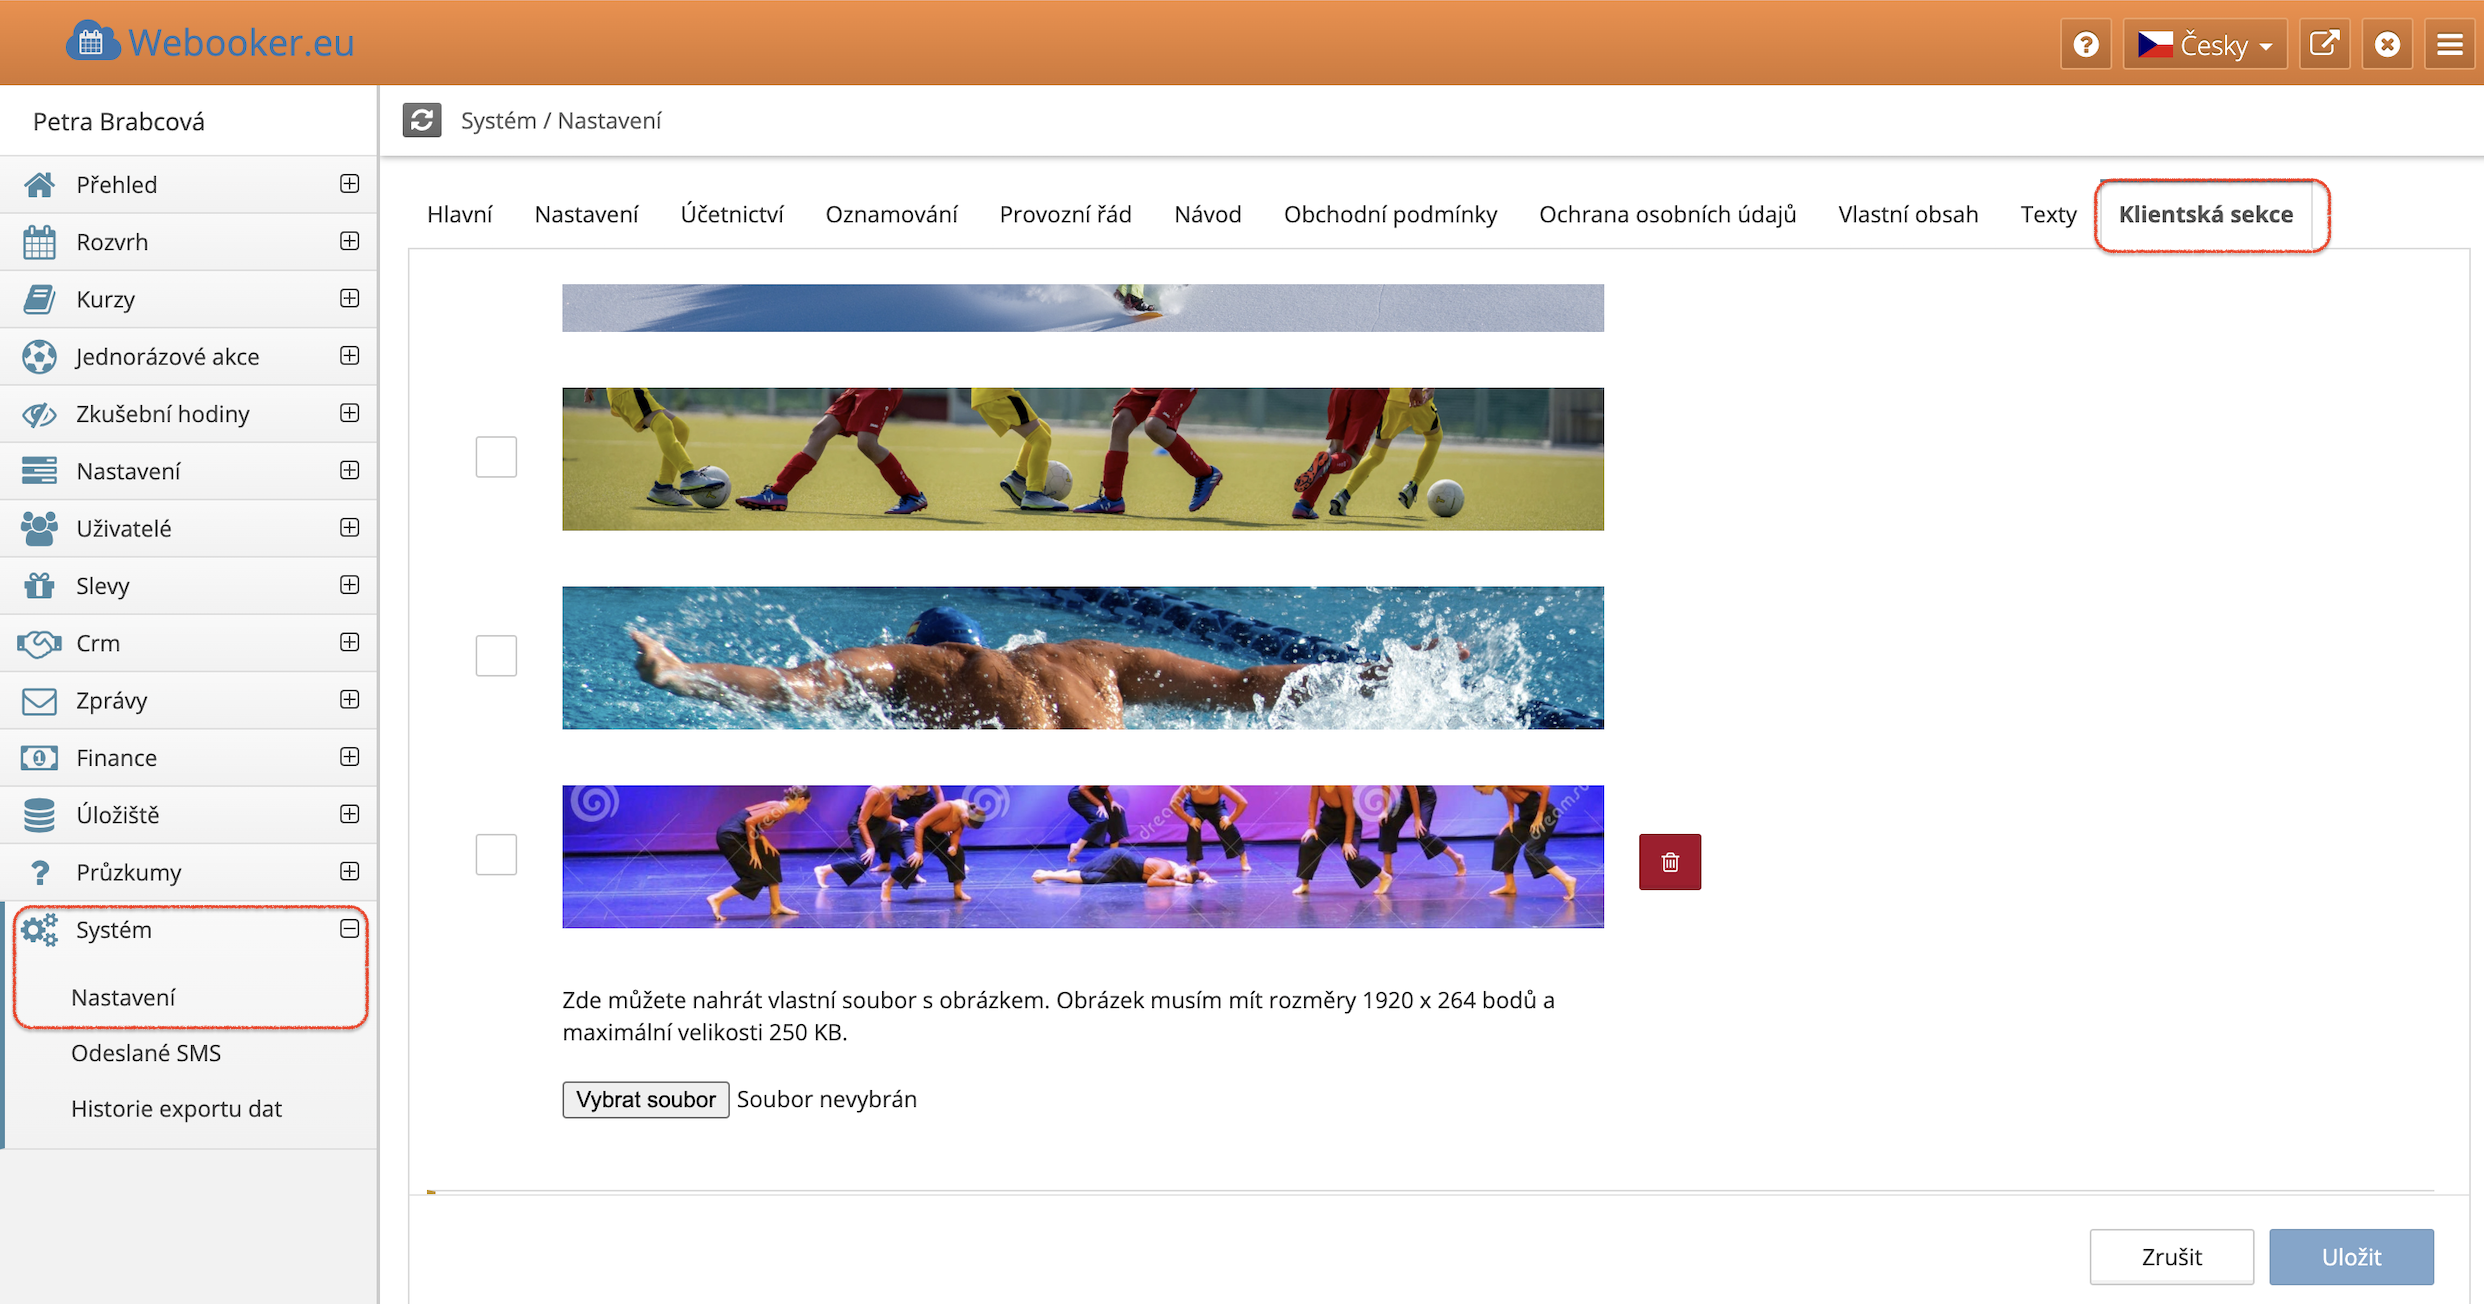Click the Úložiště database icon

[39, 815]
